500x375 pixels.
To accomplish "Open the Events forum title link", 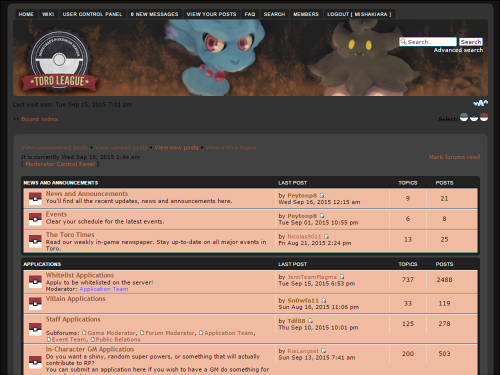I will [x=56, y=214].
